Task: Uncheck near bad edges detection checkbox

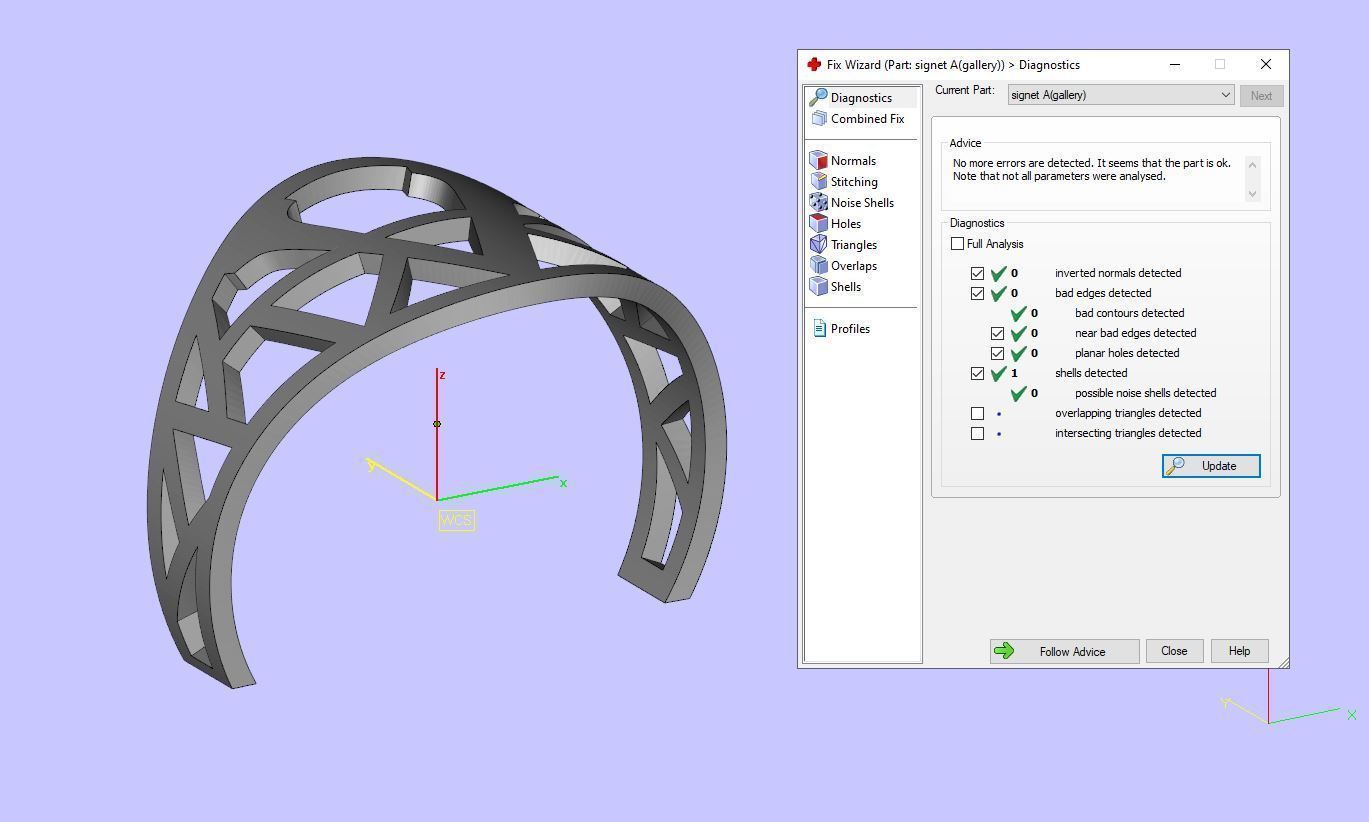Action: point(997,333)
